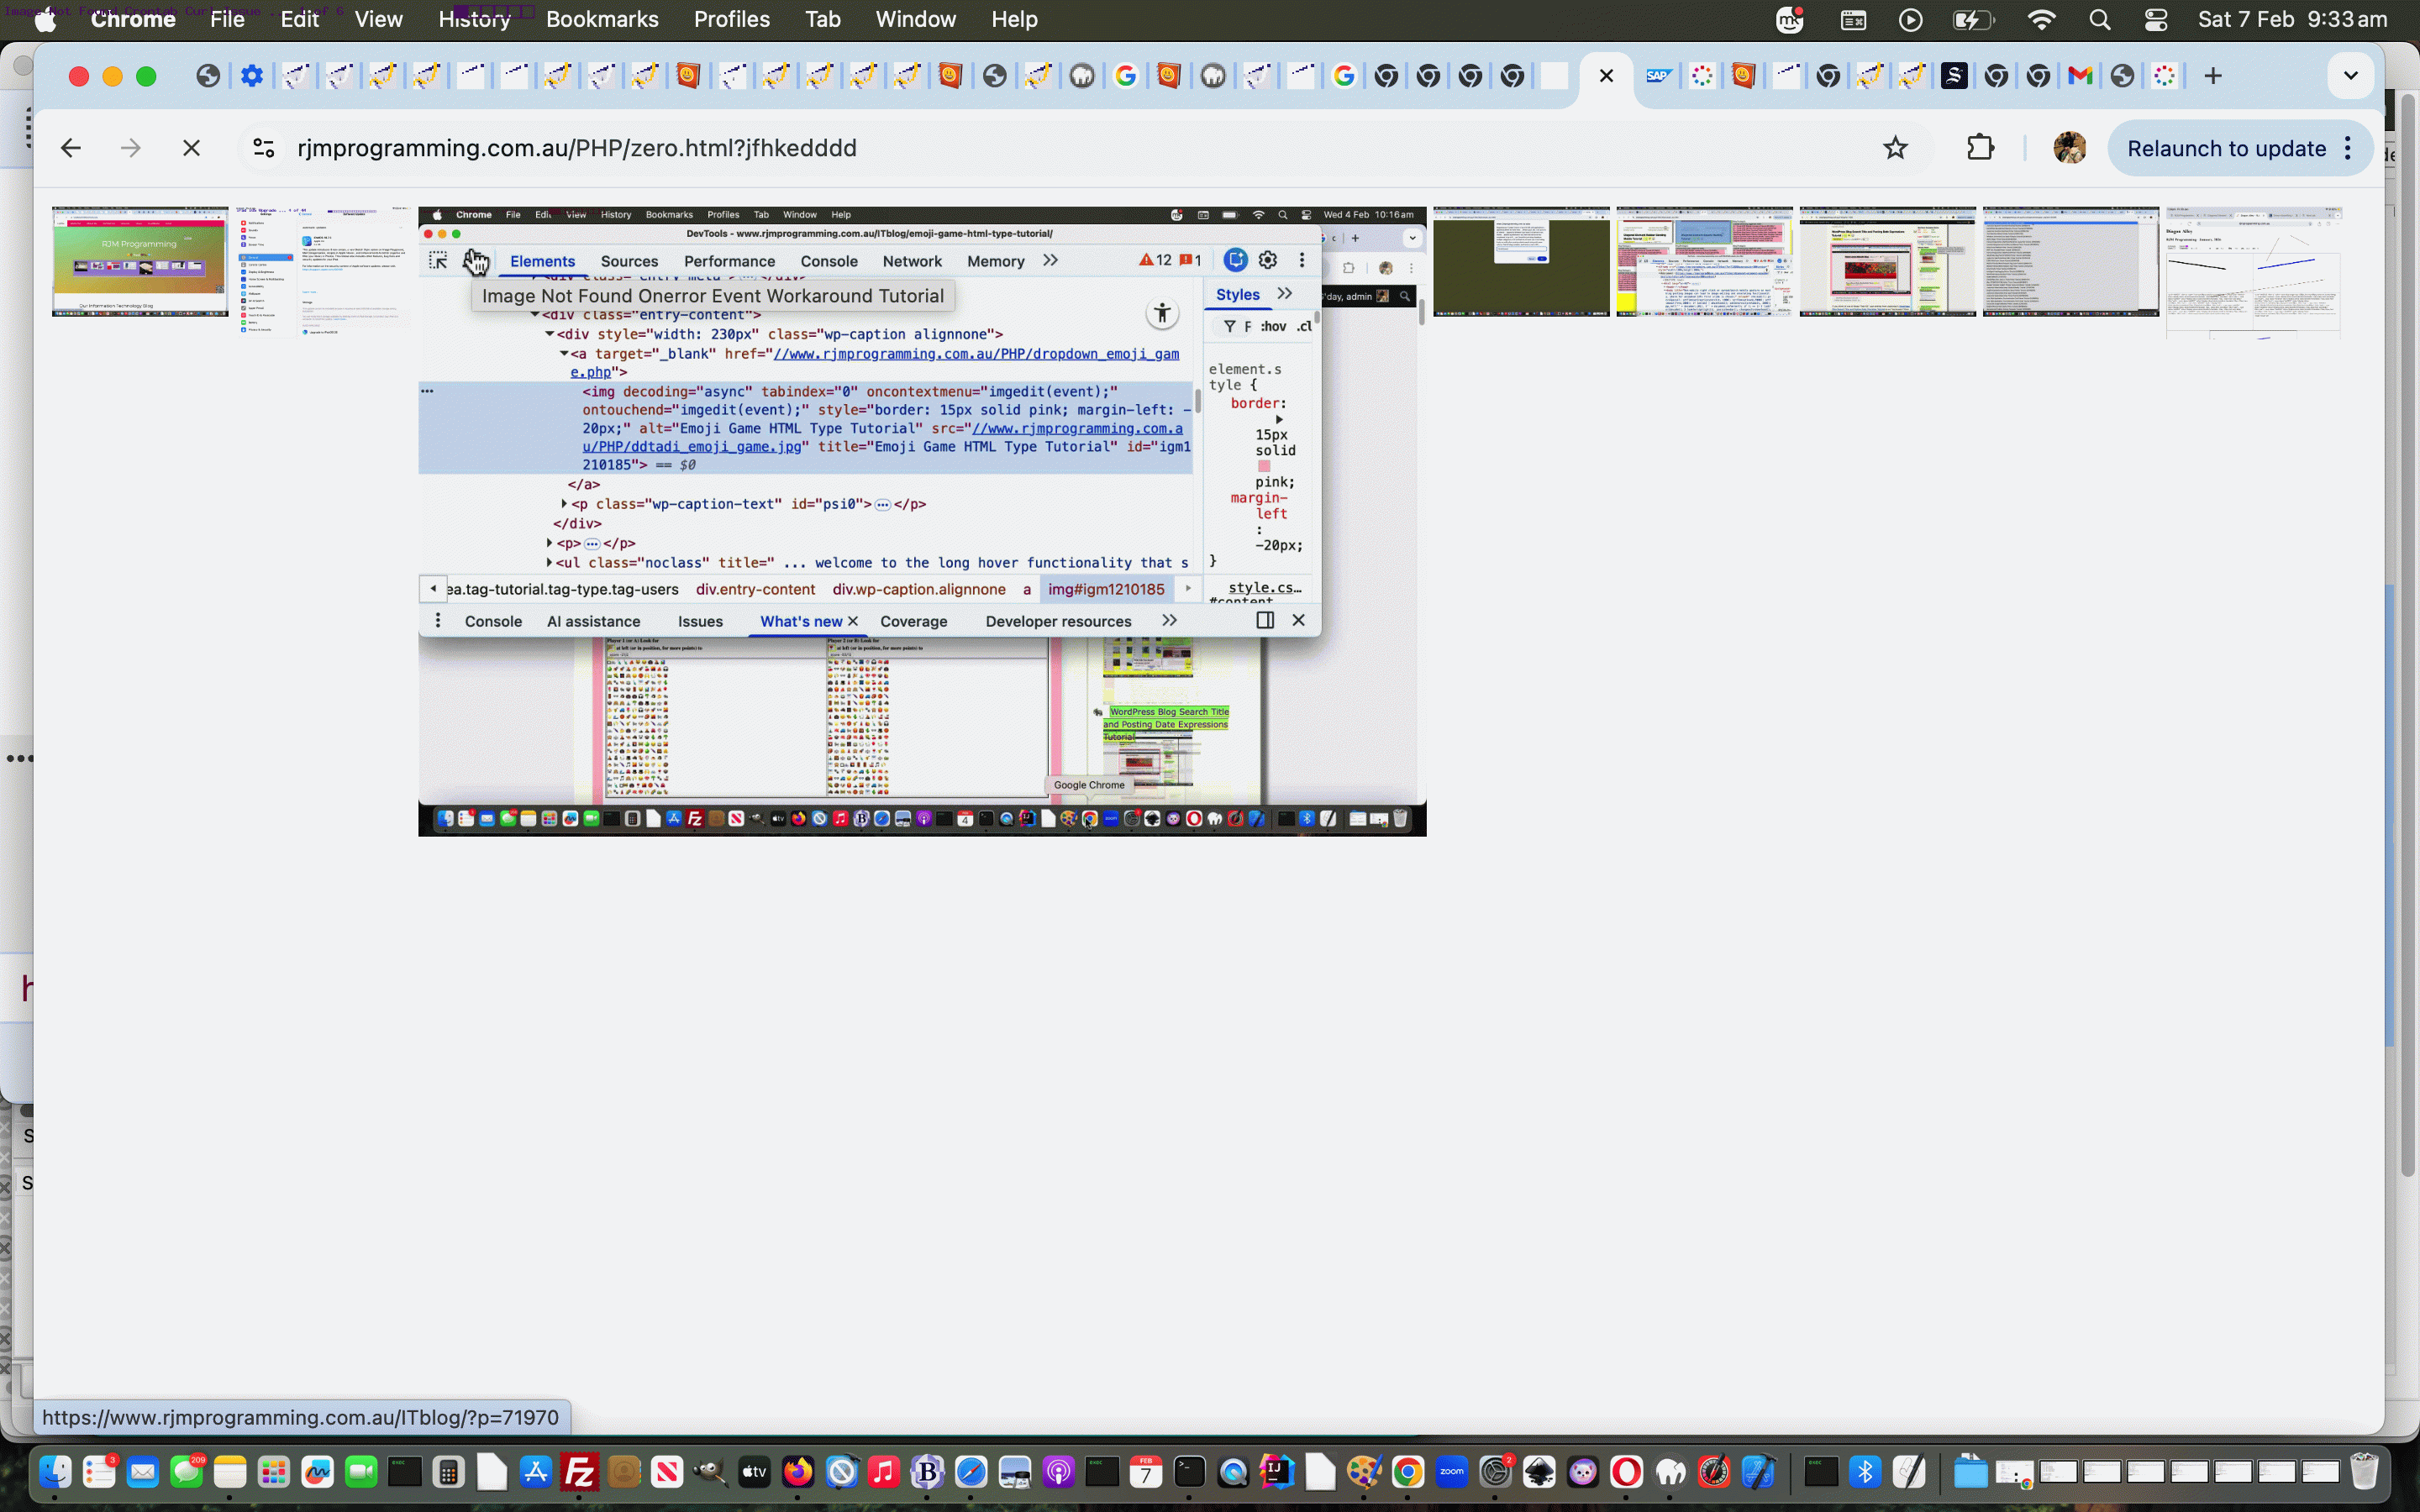Open the Bookmarks menu in the menu bar
This screenshot has width=2420, height=1512.
tap(602, 19)
